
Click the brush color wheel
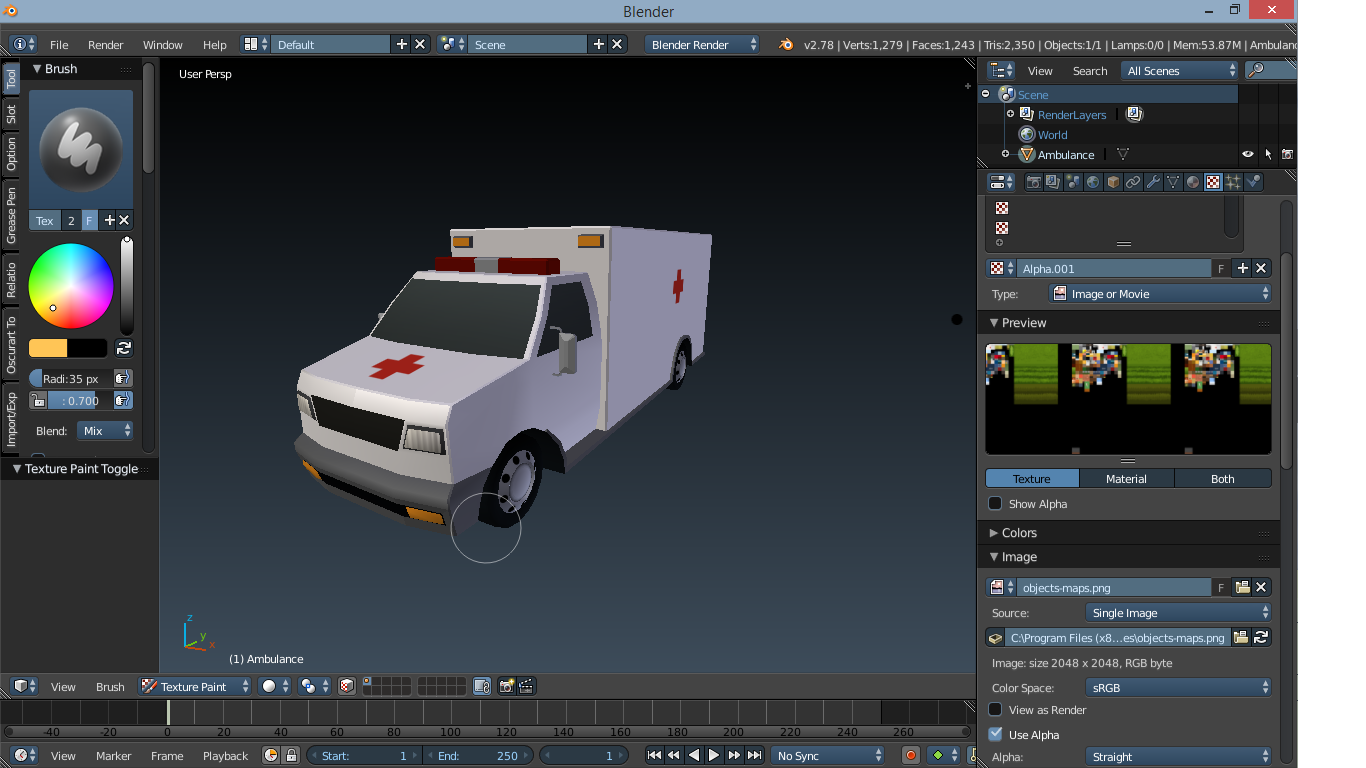click(x=71, y=286)
